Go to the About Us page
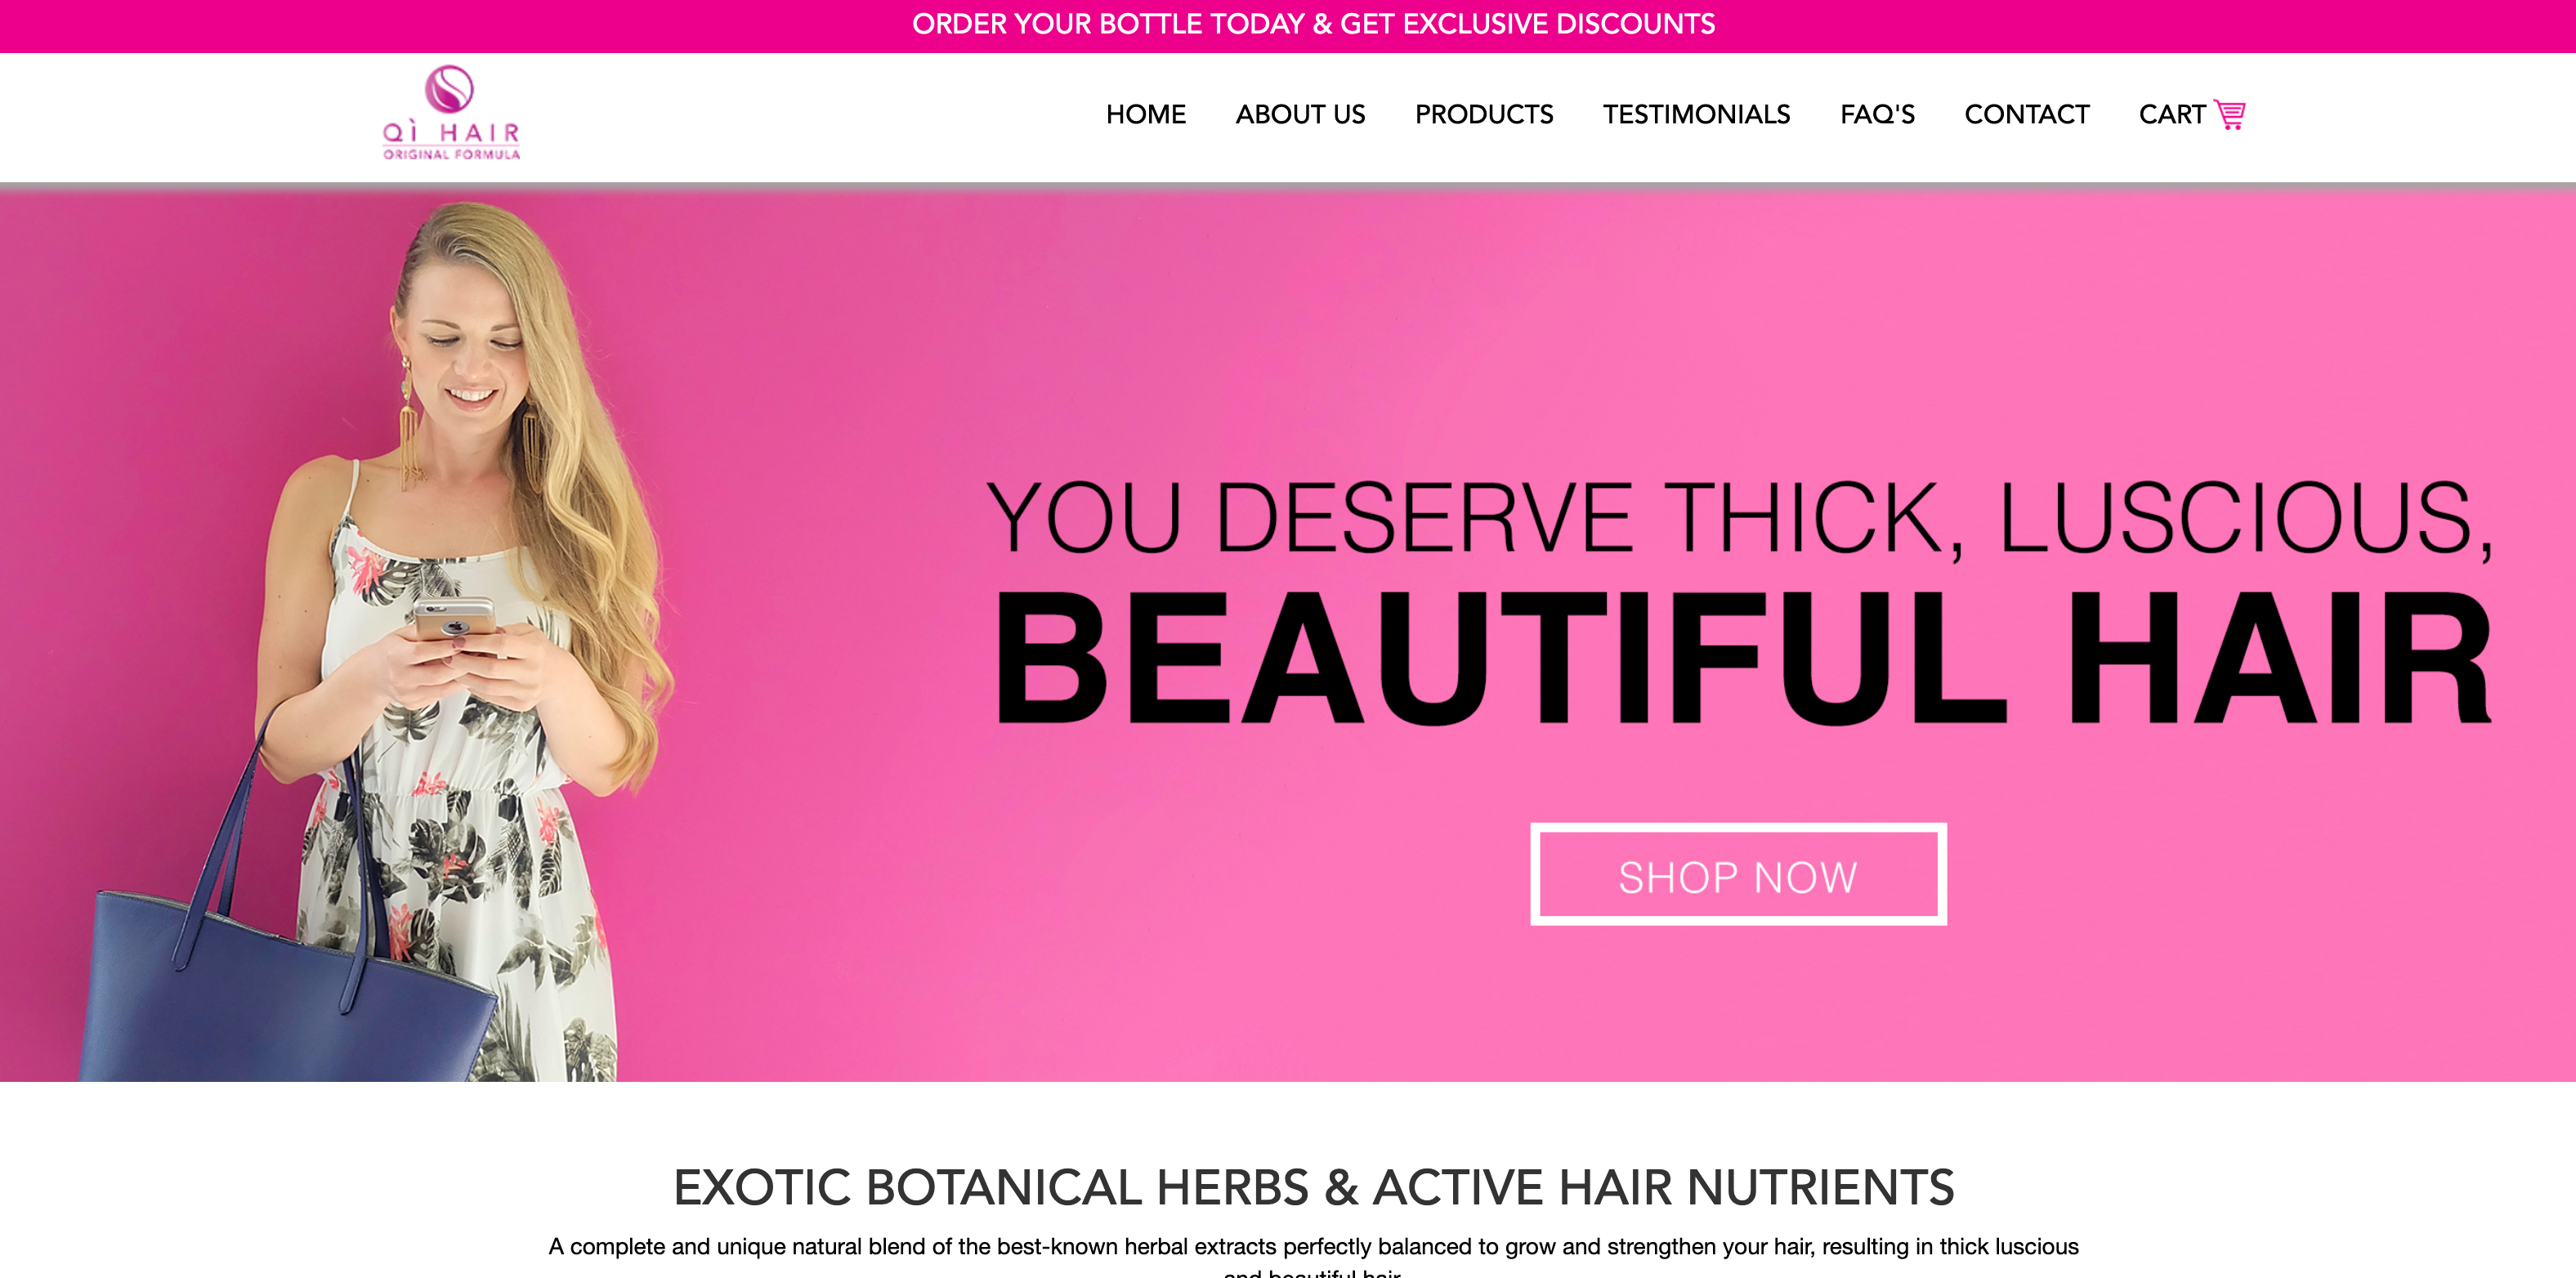The height and width of the screenshot is (1278, 2576). [x=1300, y=115]
